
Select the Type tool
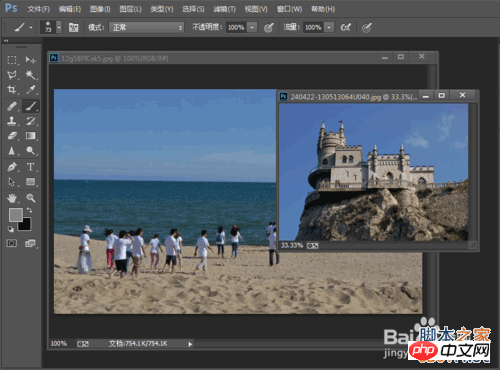[31, 167]
